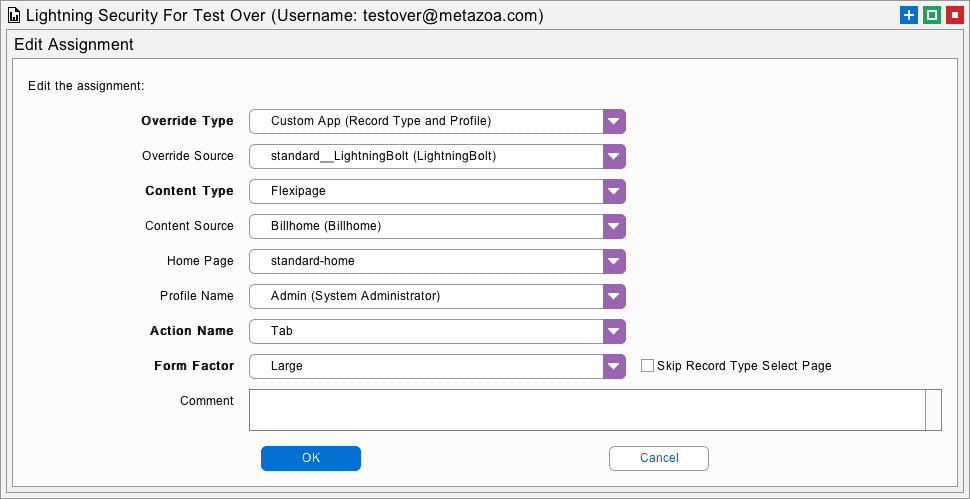Image resolution: width=970 pixels, height=499 pixels.
Task: Click into the Comment text box
Action: pyautogui.click(x=587, y=409)
